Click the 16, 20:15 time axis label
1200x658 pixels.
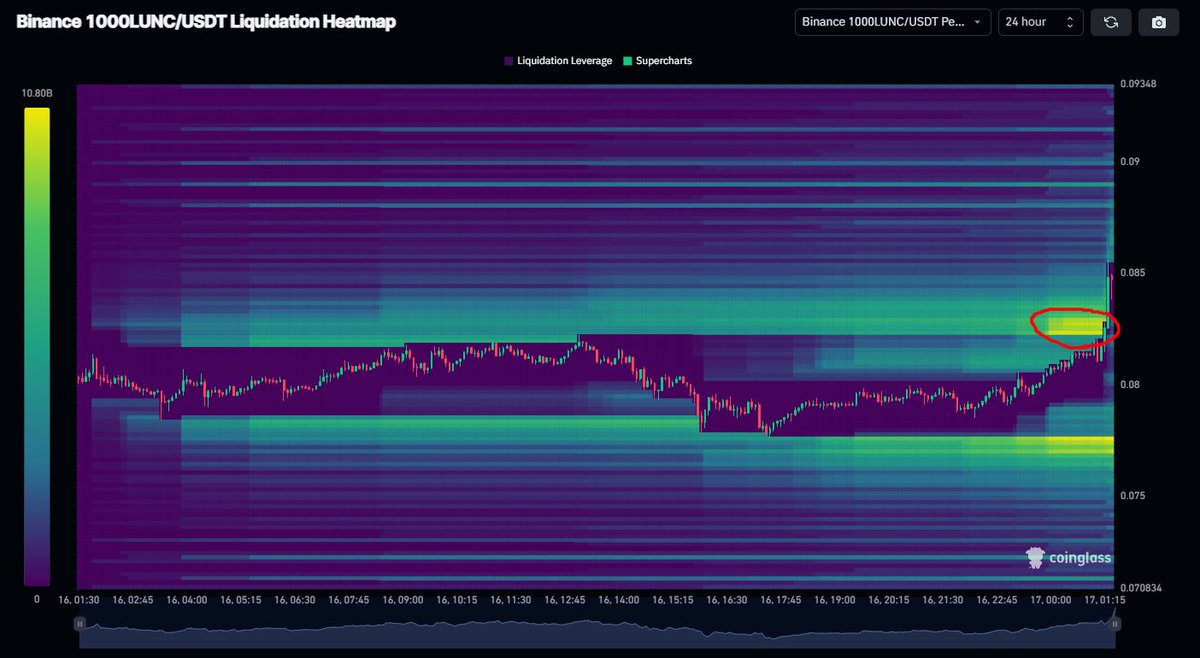(x=889, y=600)
